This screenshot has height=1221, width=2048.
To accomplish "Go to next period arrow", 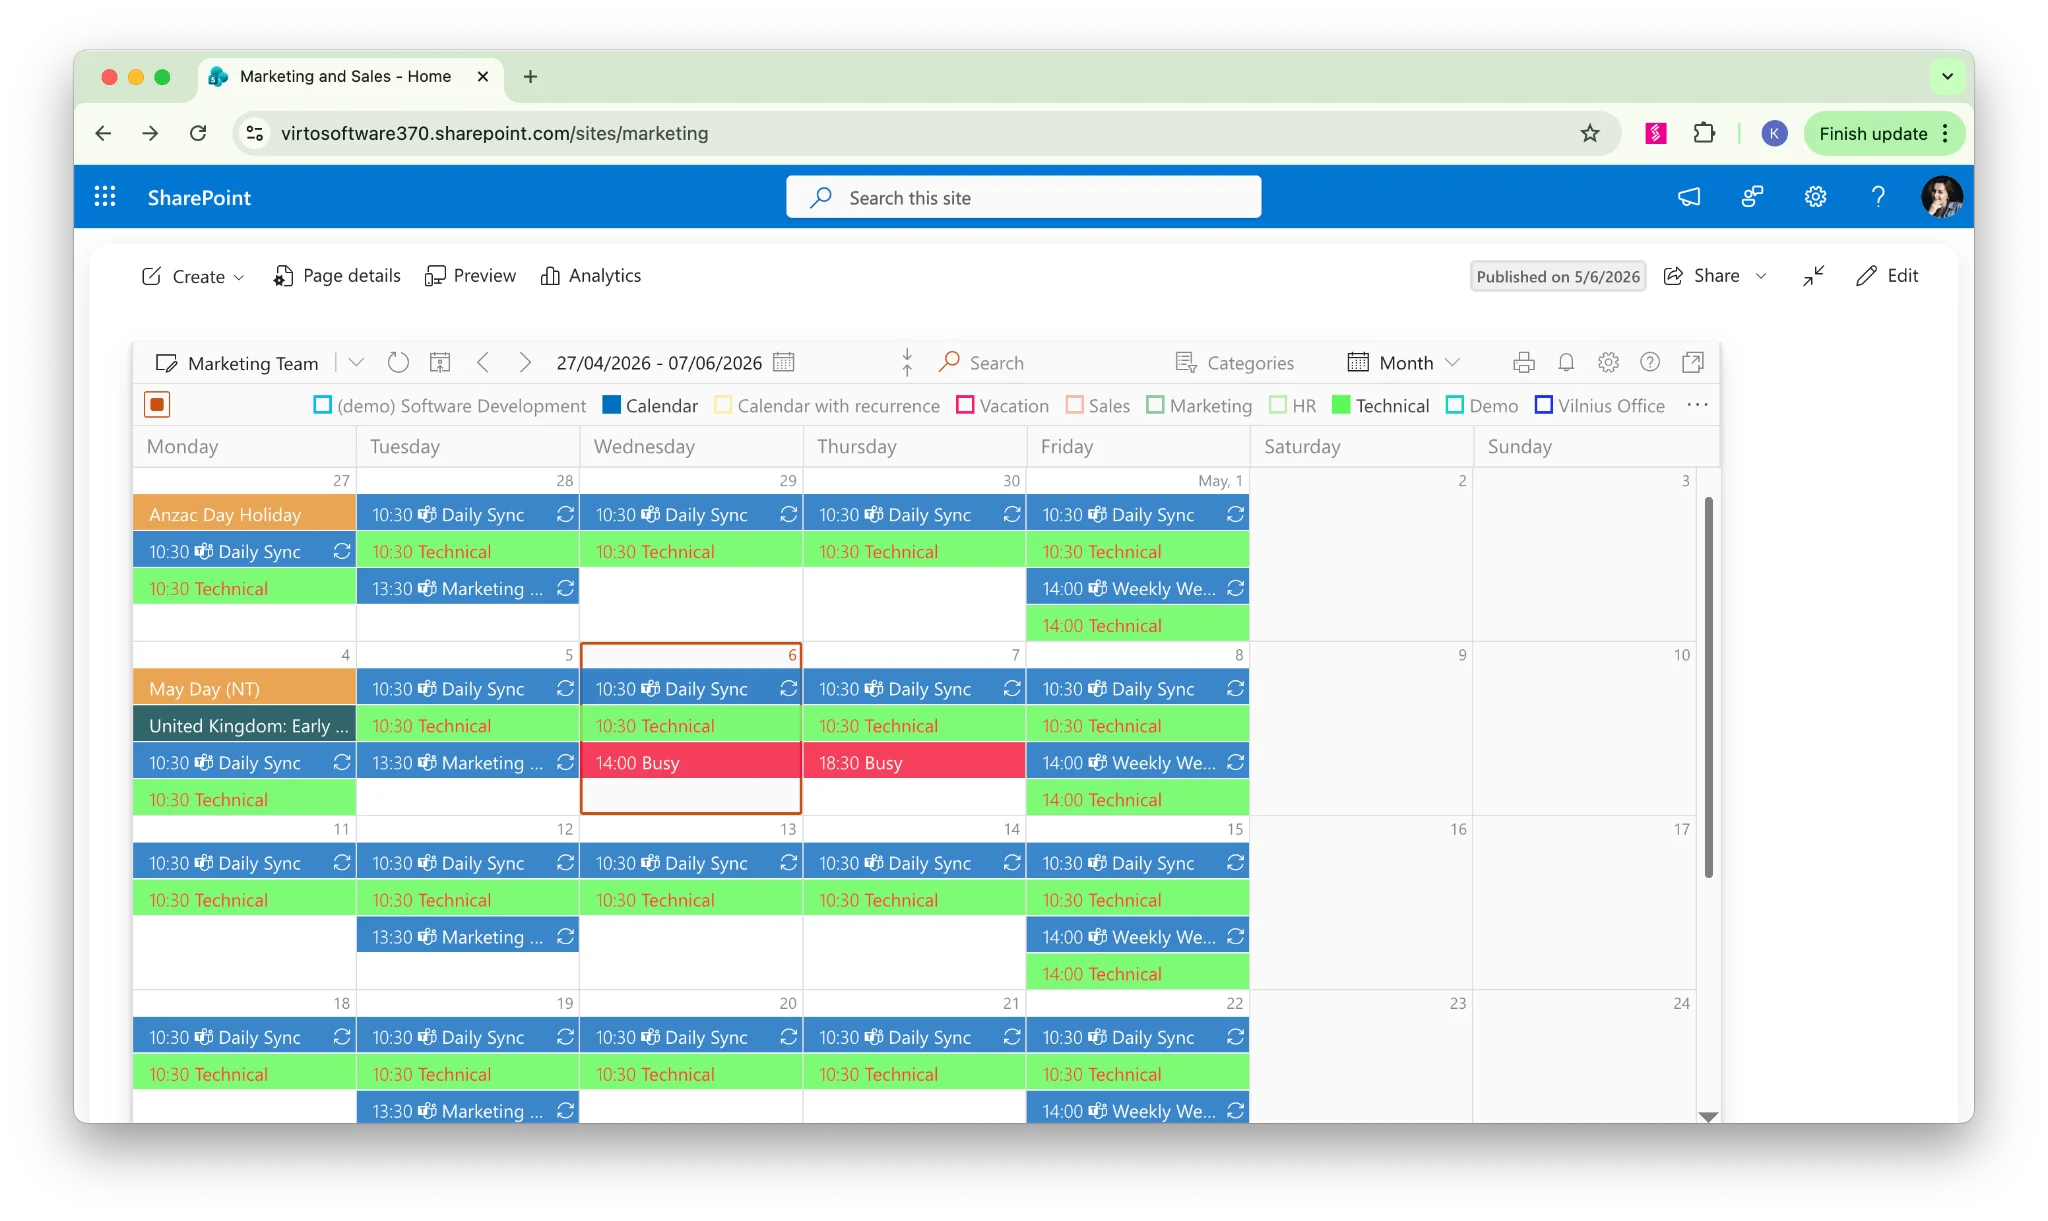I will (x=525, y=362).
